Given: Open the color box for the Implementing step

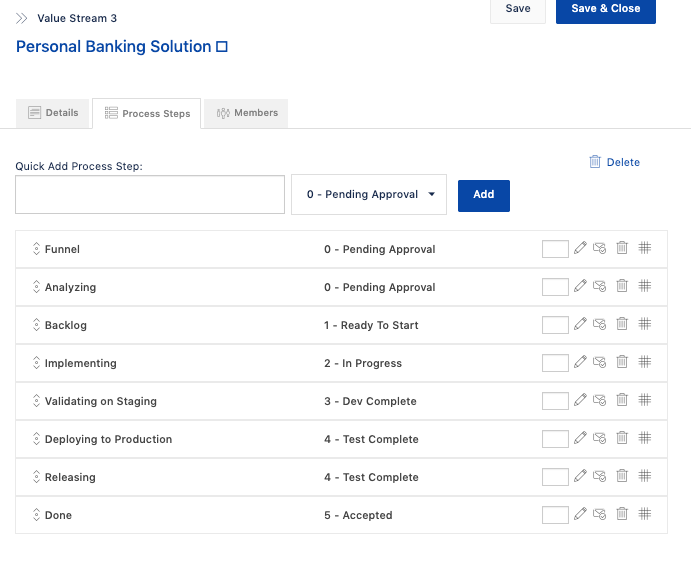Looking at the screenshot, I should 555,363.
